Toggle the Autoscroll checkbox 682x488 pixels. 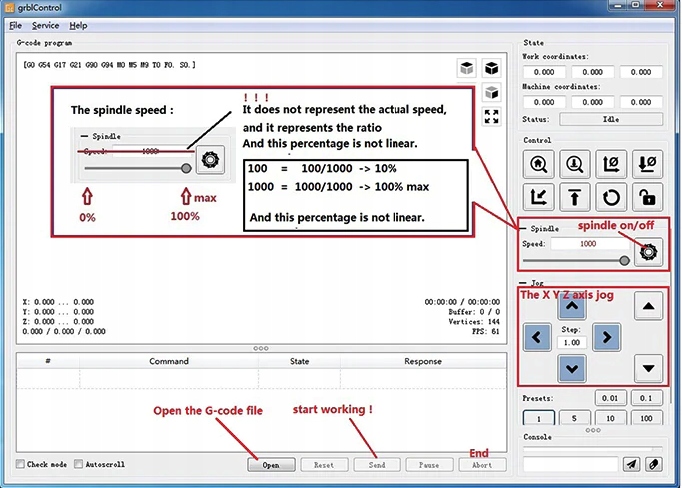click(78, 464)
